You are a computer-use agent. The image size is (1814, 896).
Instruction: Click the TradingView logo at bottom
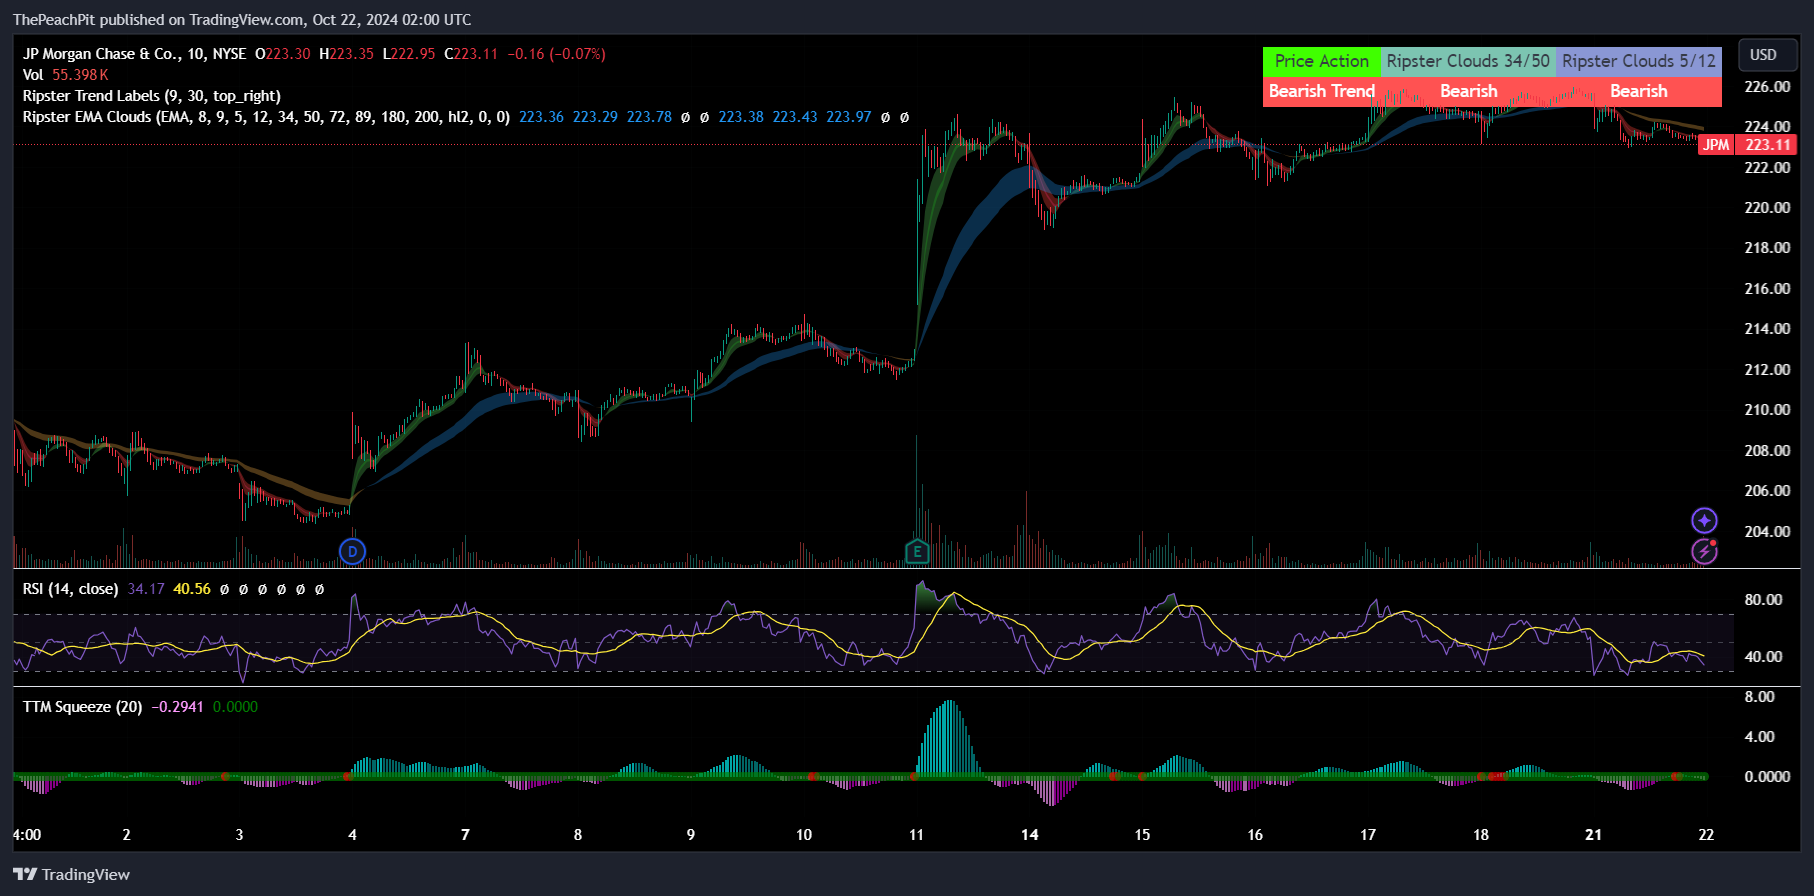[72, 874]
